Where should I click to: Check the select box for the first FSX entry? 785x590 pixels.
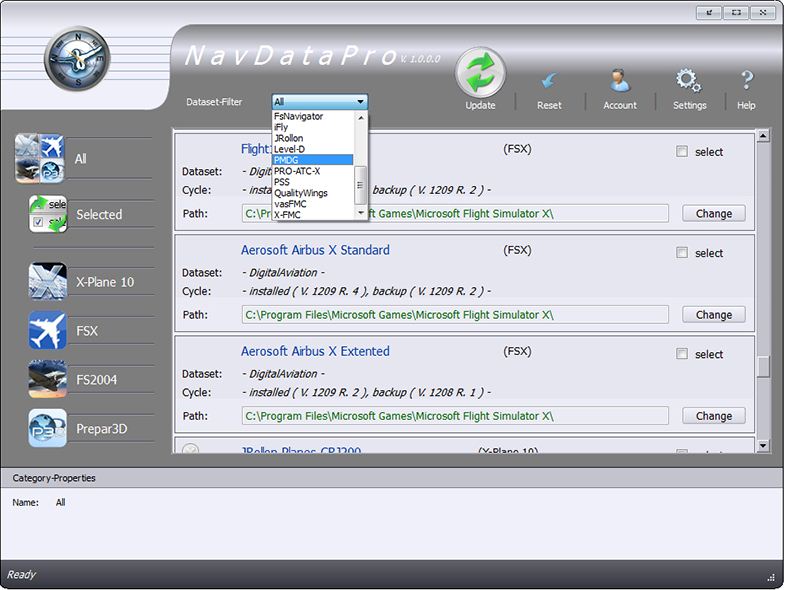click(x=682, y=152)
